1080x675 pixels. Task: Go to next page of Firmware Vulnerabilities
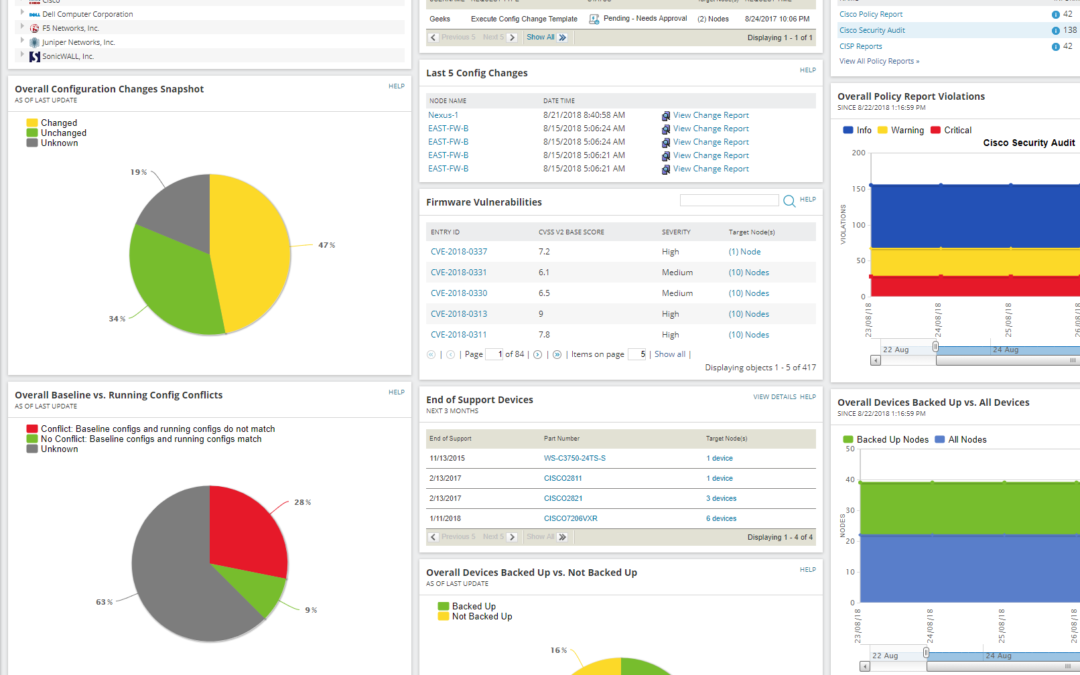point(538,355)
